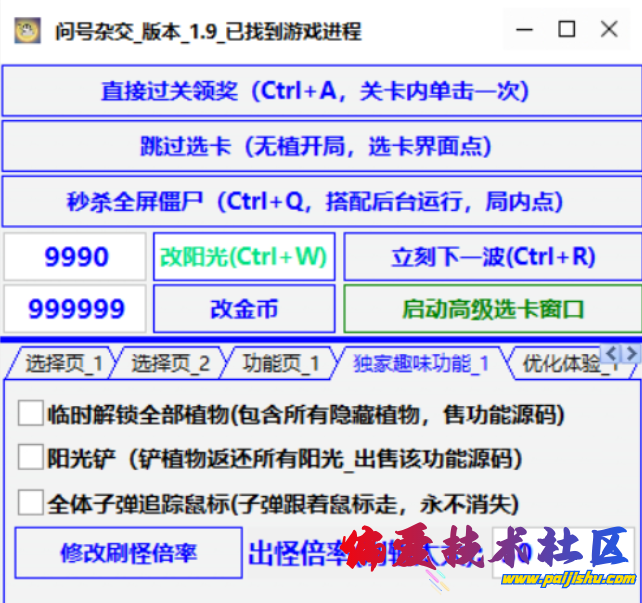
Task: Open the 选择页_2 tab
Action: point(168,363)
